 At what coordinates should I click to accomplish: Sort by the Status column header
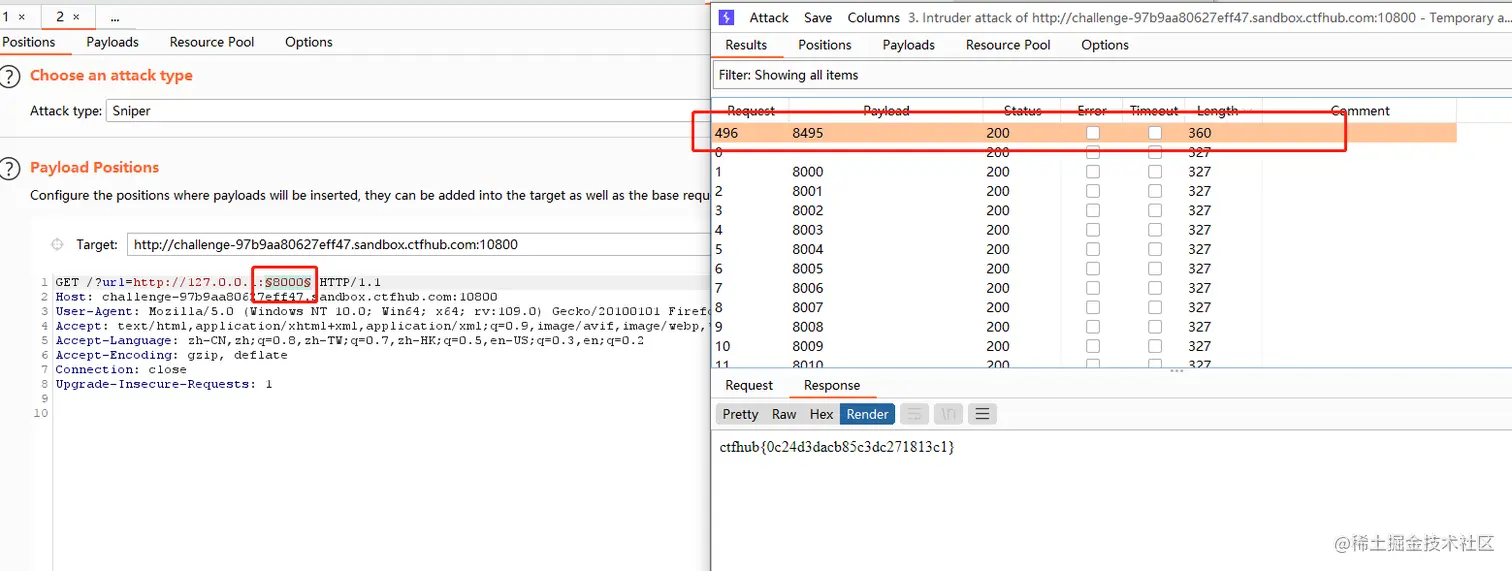pyautogui.click(x=1023, y=111)
